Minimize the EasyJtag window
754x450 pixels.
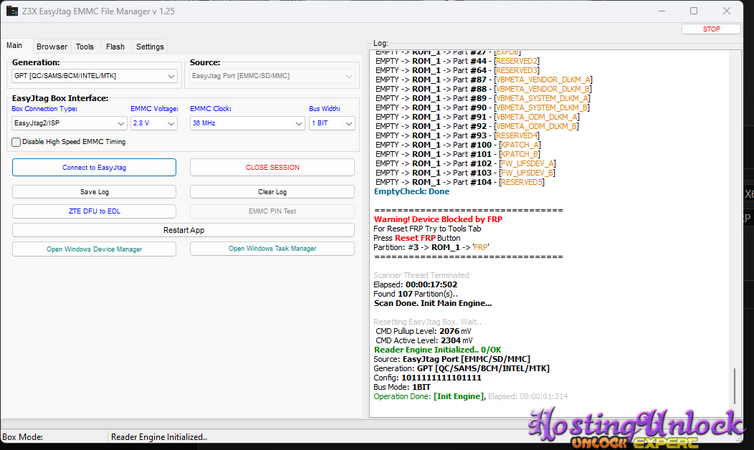click(x=648, y=10)
